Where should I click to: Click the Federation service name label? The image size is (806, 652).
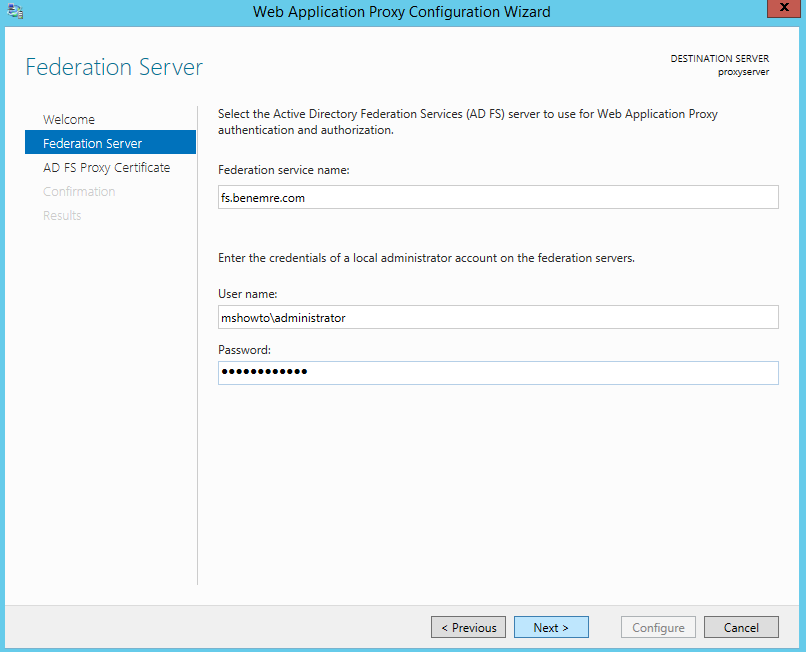coord(284,170)
